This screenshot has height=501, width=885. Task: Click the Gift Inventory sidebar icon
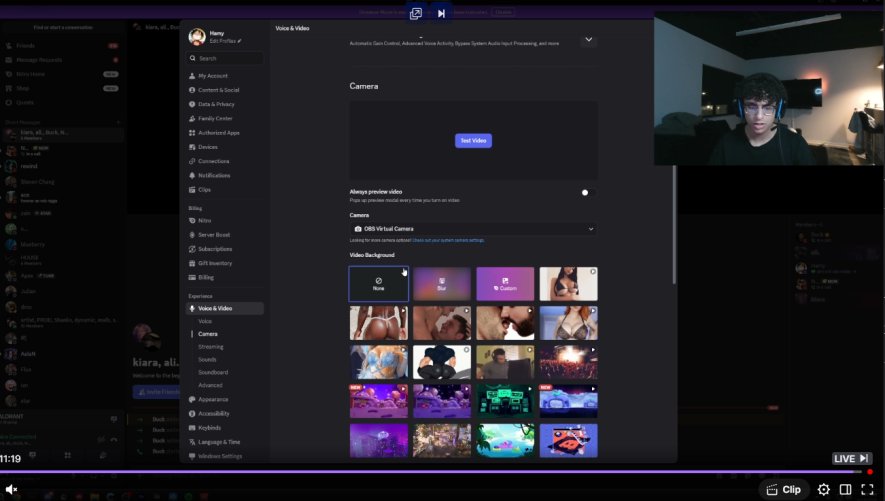(192, 263)
